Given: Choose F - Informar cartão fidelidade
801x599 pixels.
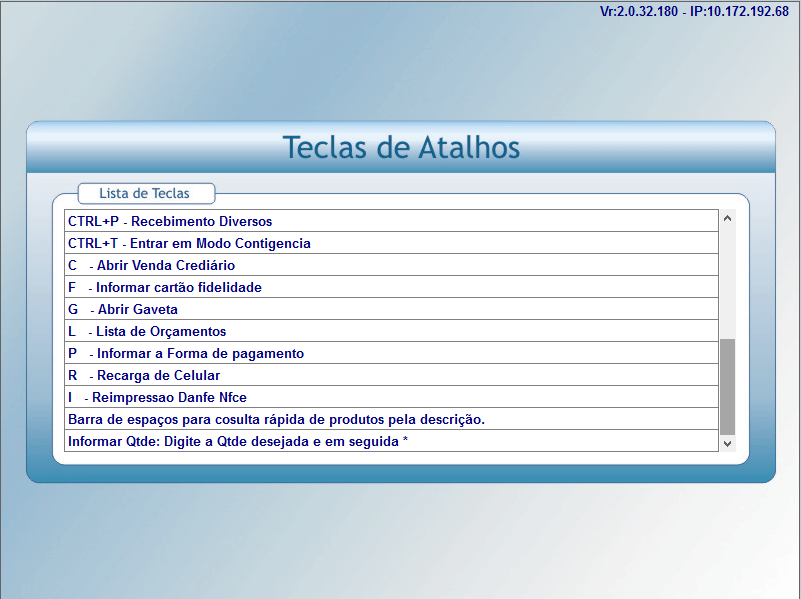Looking at the screenshot, I should coord(391,287).
